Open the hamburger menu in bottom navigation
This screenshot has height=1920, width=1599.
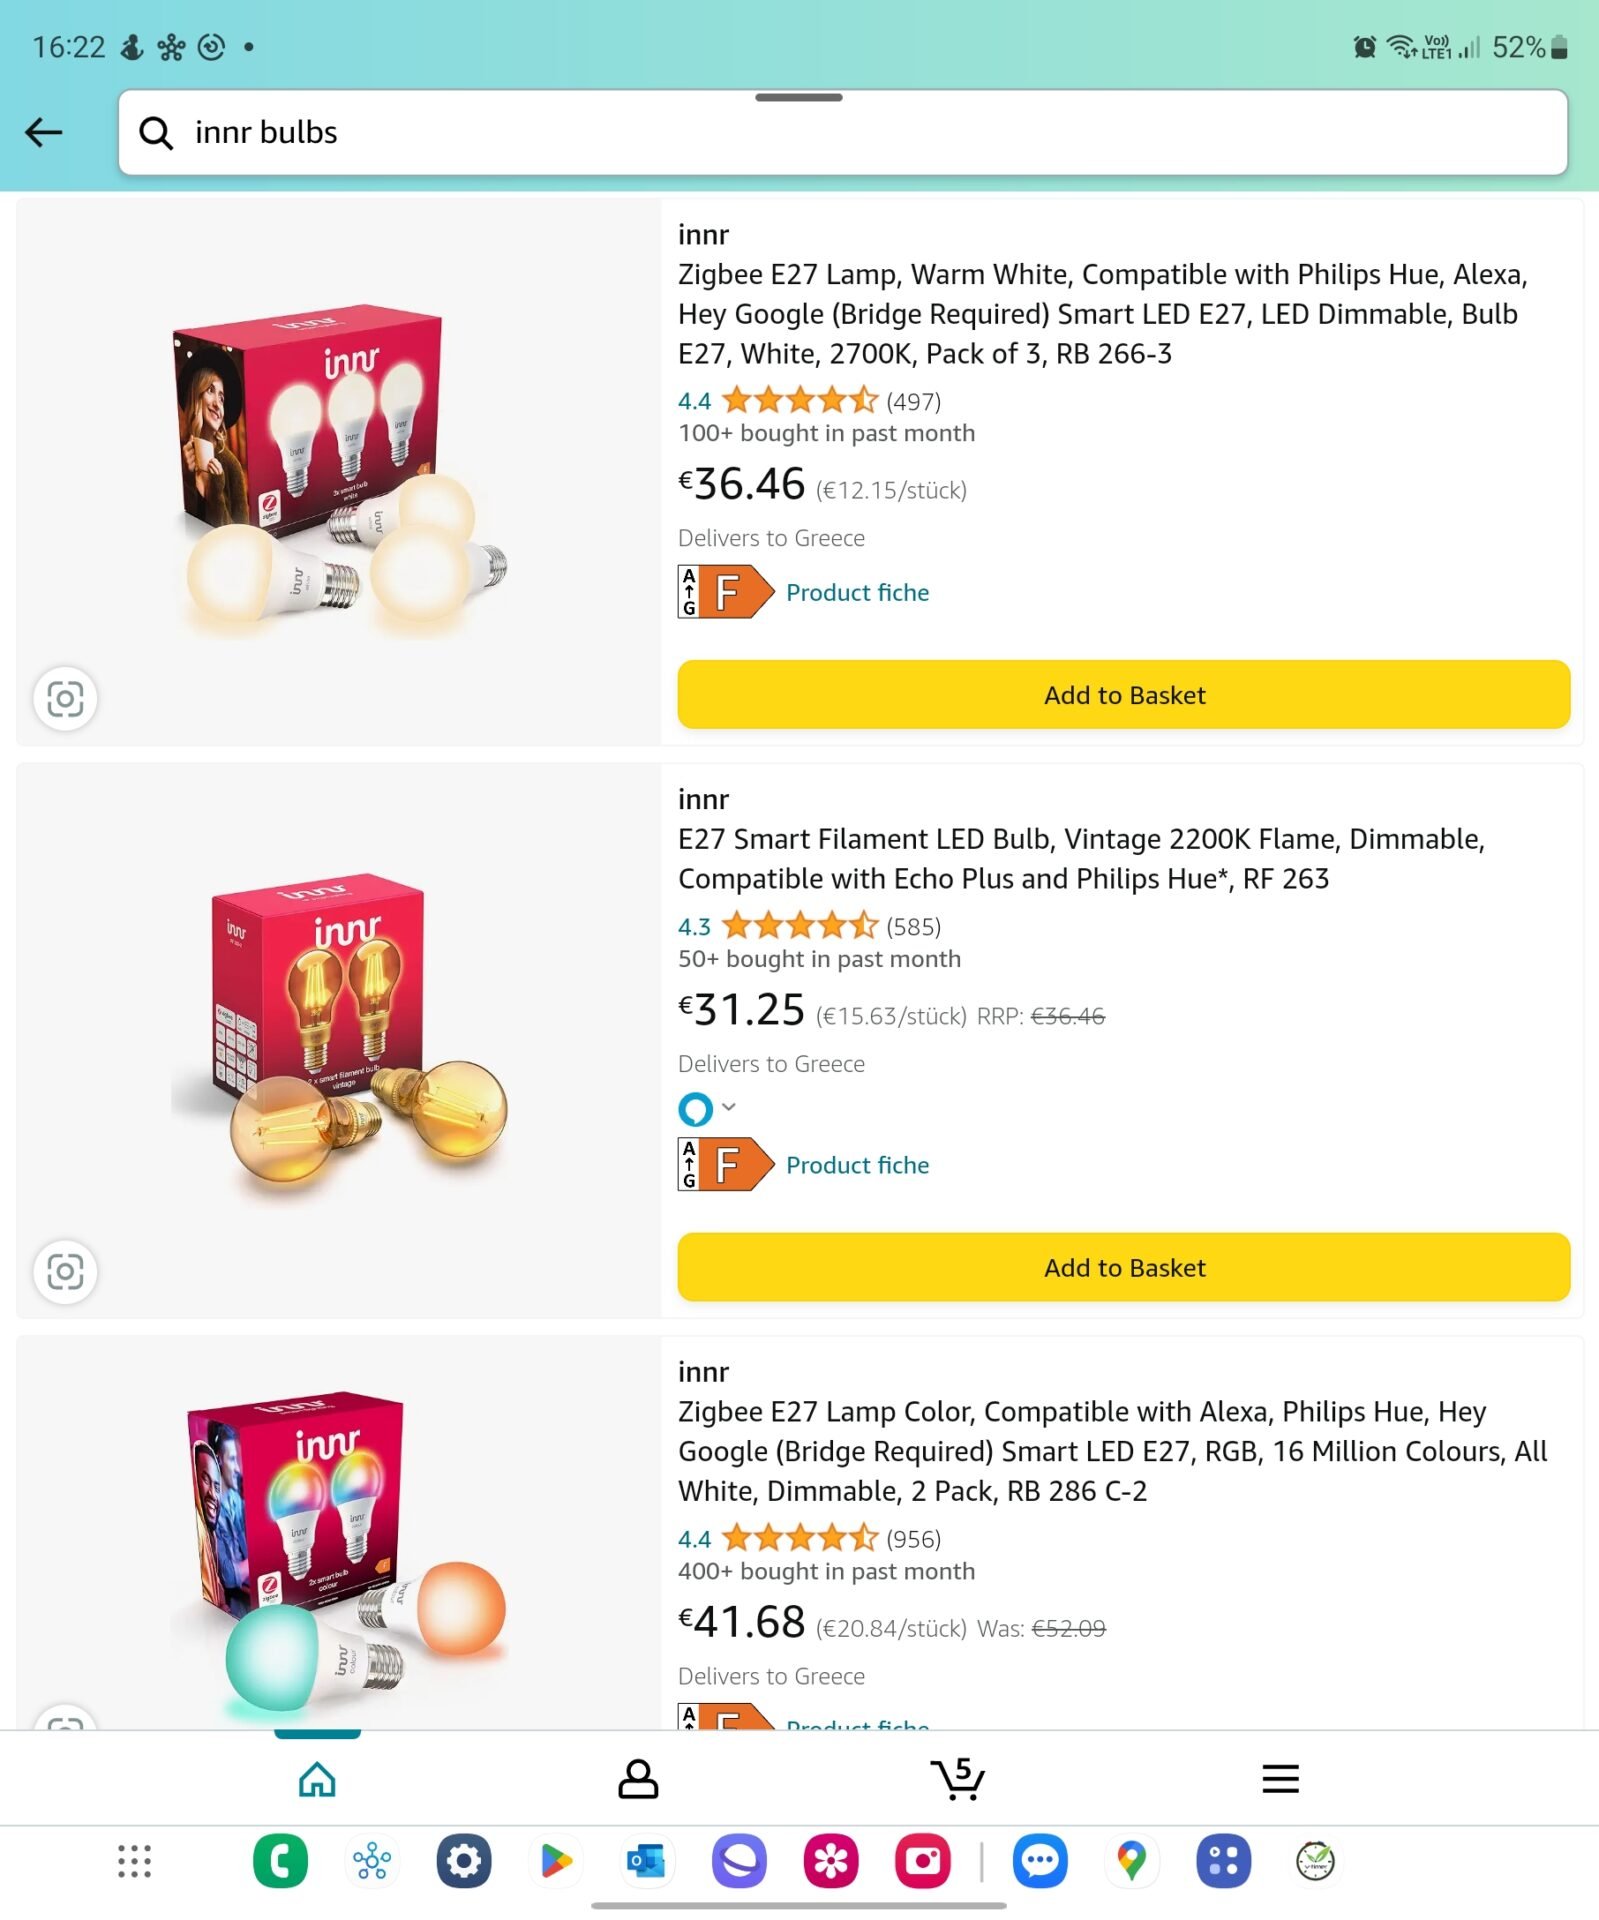1279,1779
